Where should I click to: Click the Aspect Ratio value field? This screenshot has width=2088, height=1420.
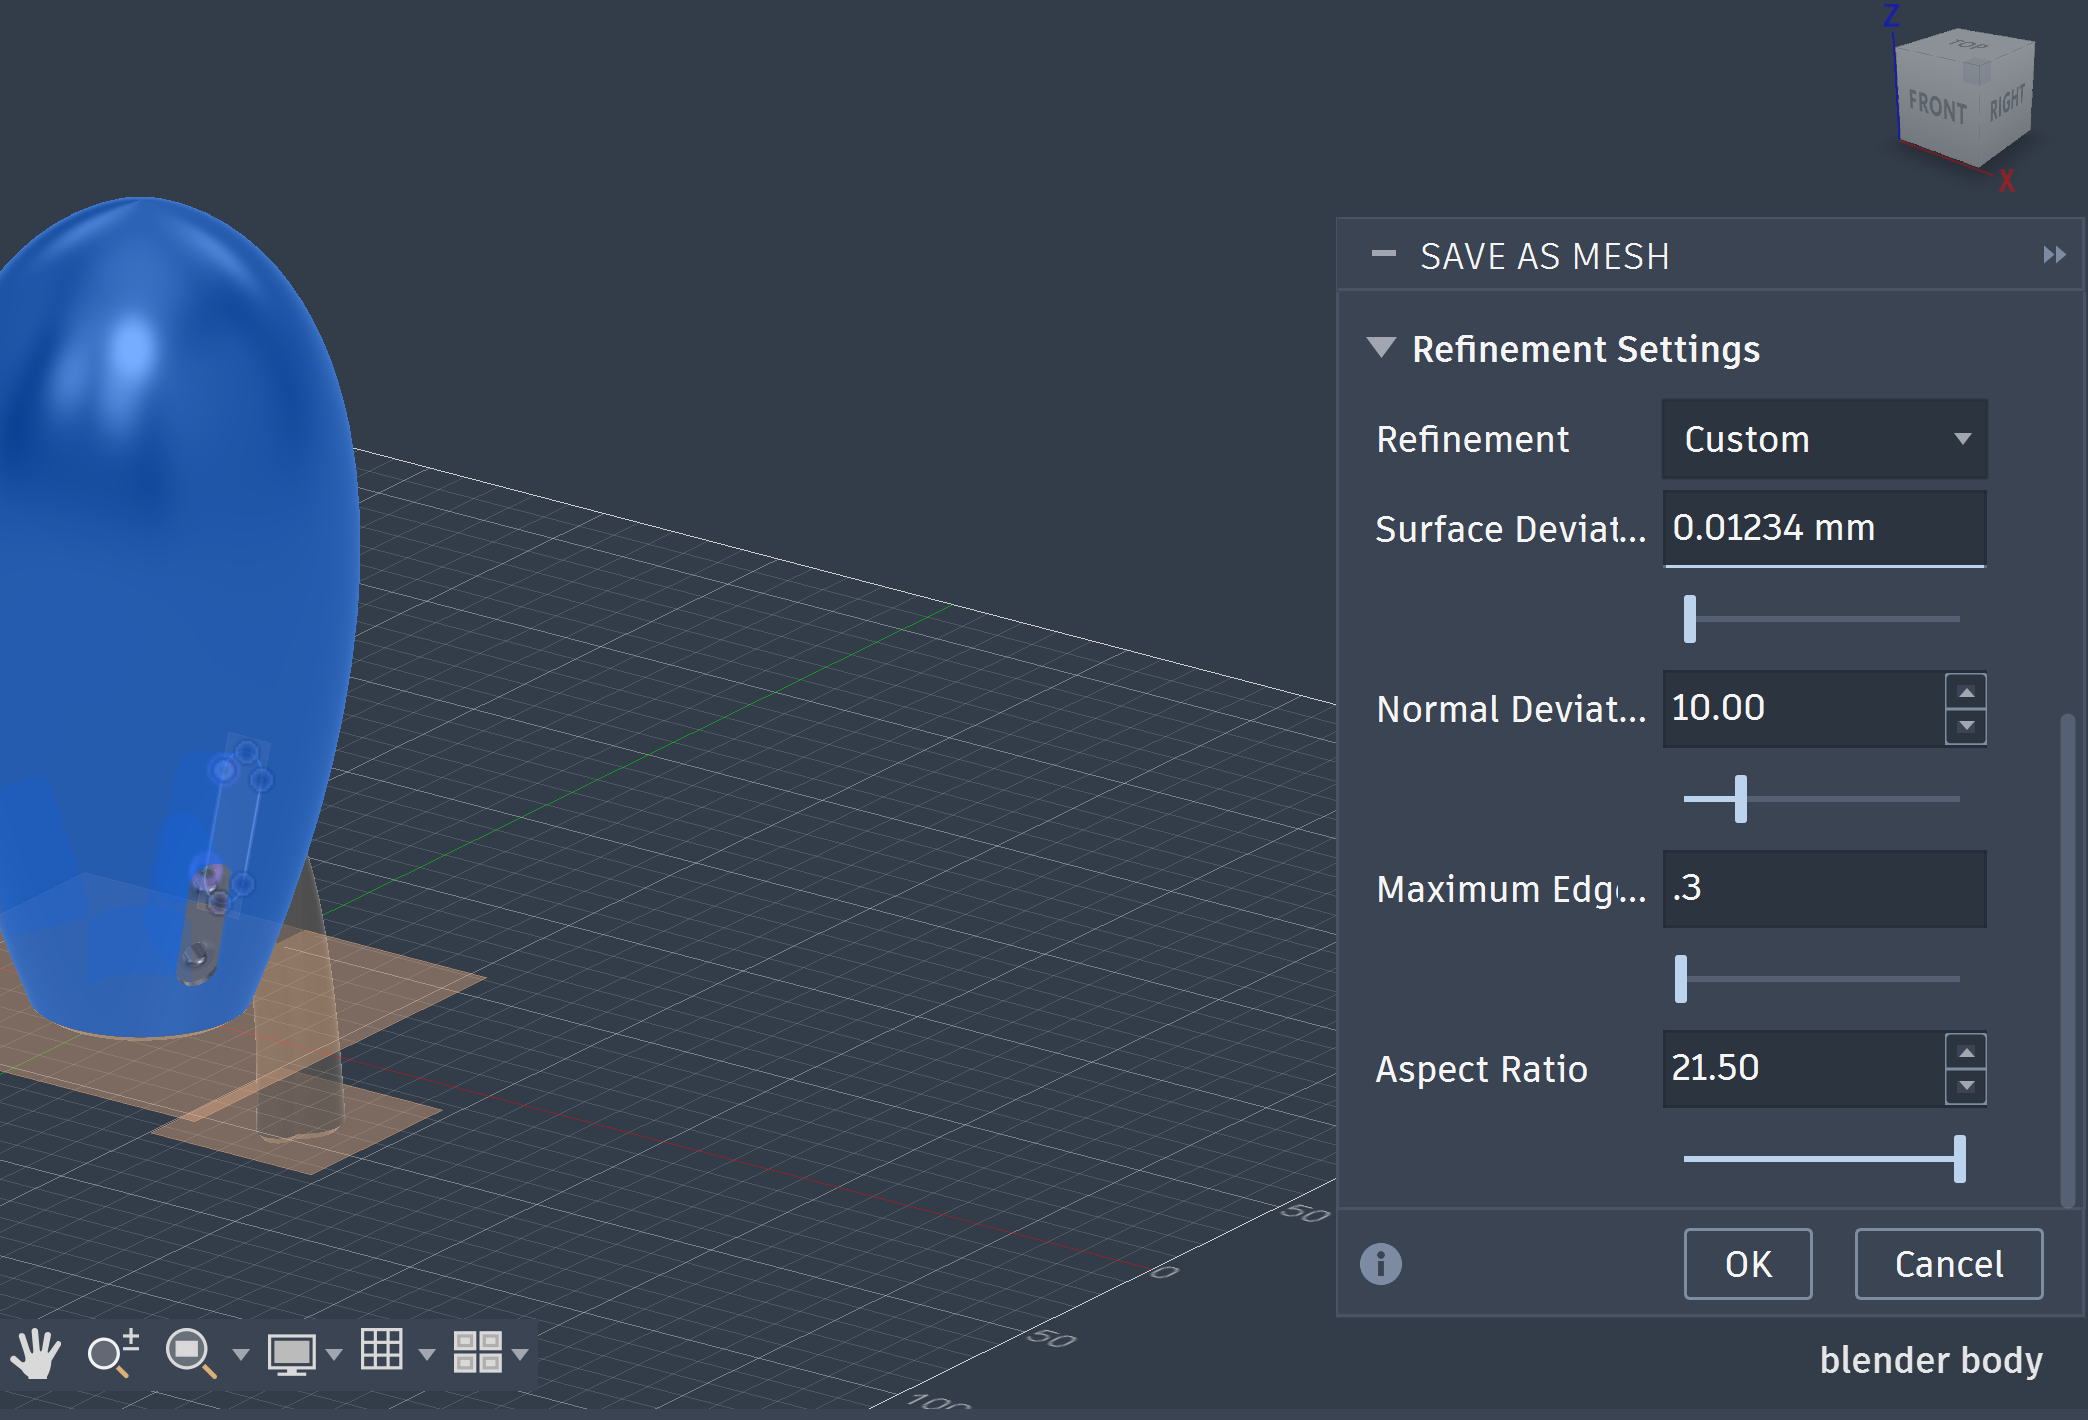click(x=1804, y=1068)
